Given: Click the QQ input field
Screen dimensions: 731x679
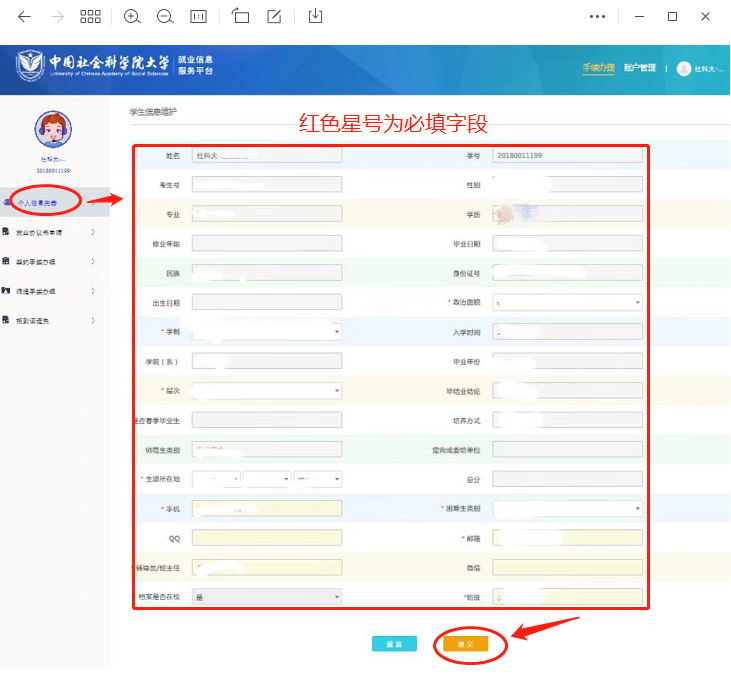Looking at the screenshot, I should [x=266, y=538].
